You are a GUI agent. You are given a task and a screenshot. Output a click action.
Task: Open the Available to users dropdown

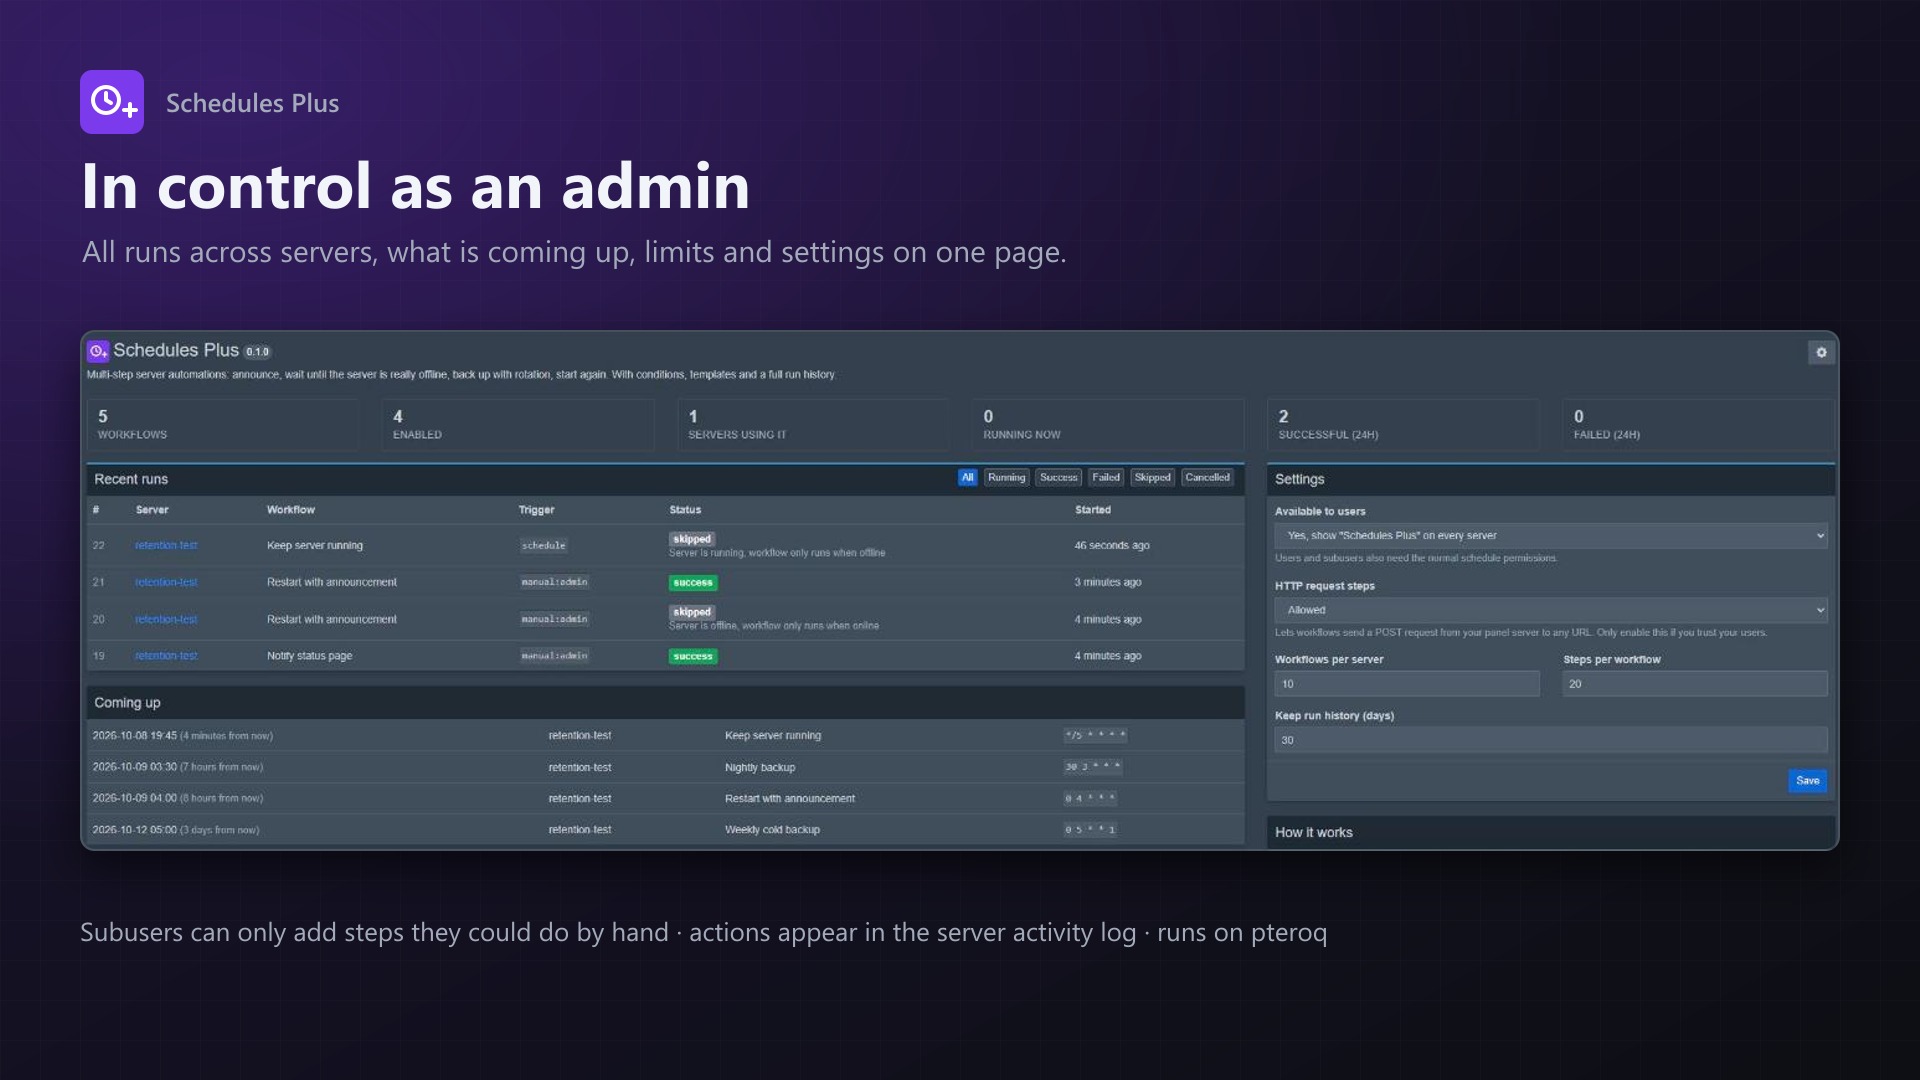pos(1551,536)
